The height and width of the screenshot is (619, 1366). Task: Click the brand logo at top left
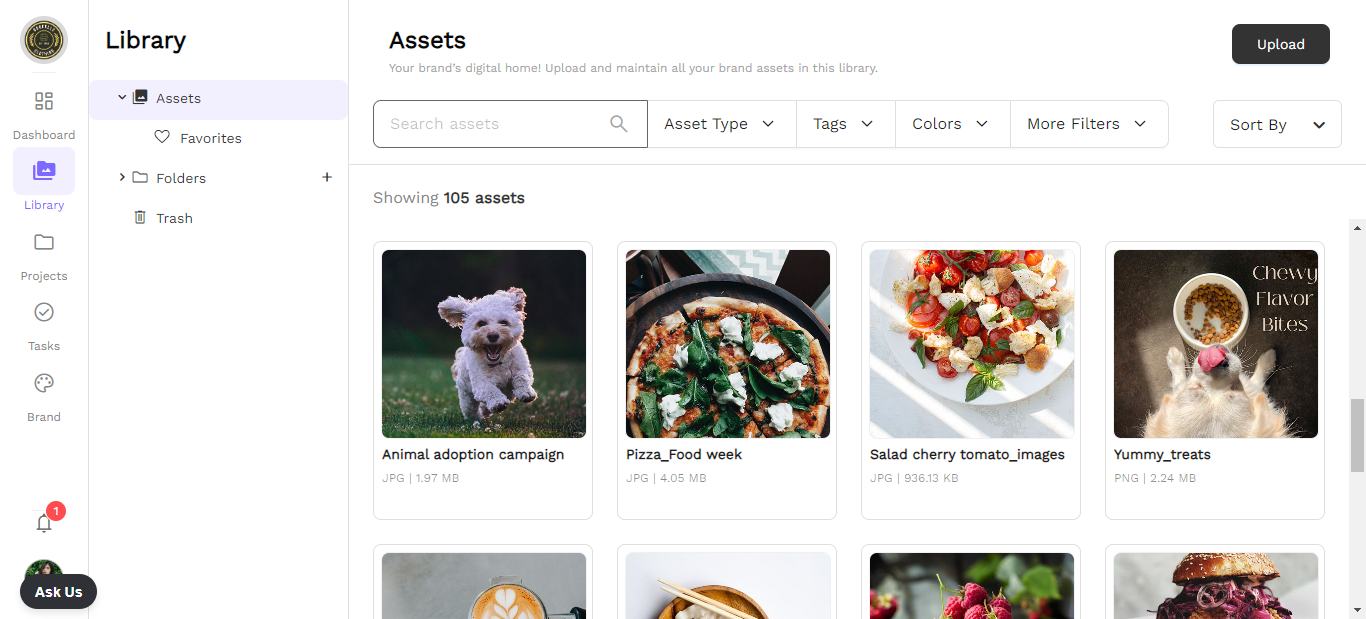pos(44,40)
